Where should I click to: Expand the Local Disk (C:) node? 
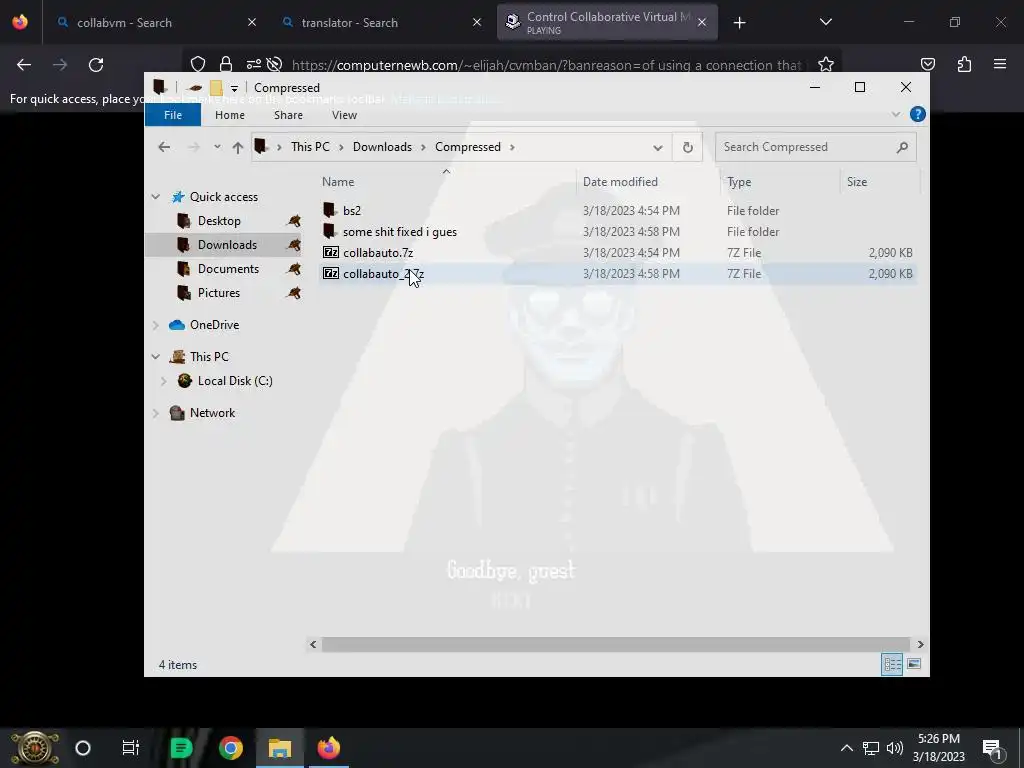tap(163, 381)
